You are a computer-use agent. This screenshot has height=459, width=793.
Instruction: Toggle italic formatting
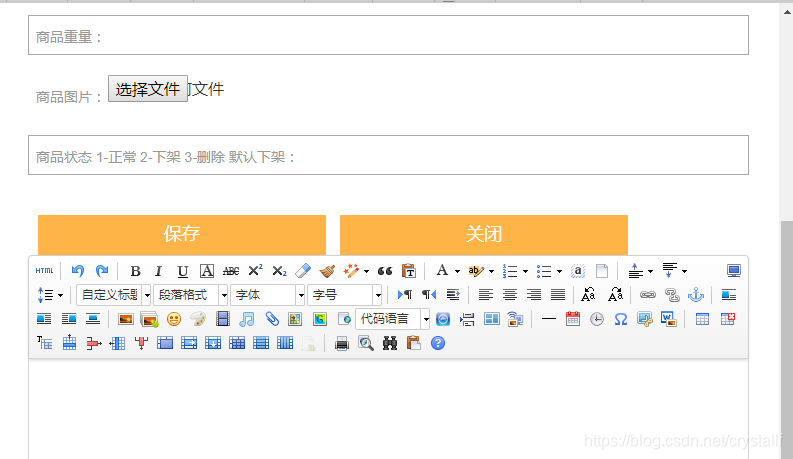158,271
